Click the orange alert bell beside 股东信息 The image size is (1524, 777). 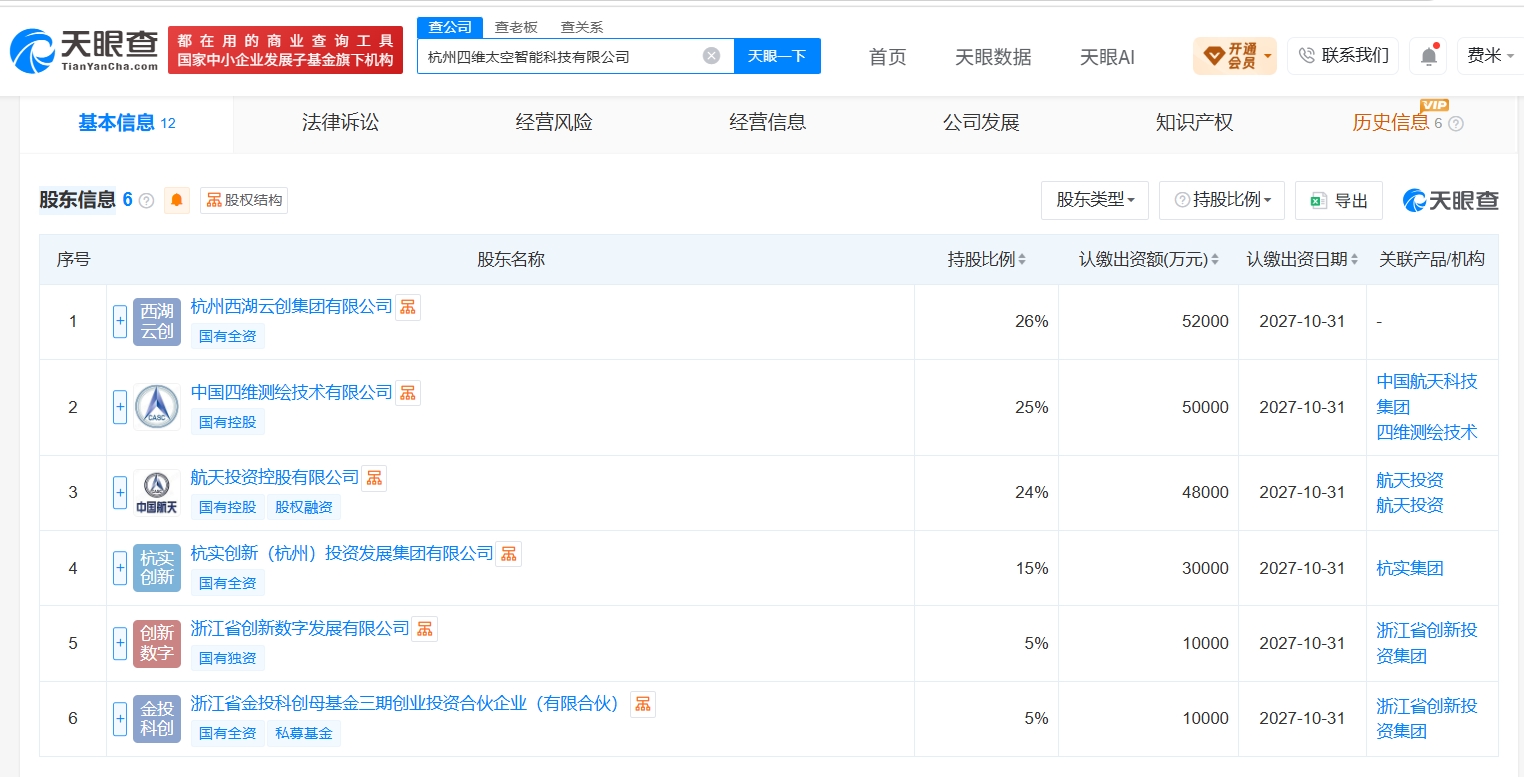coord(177,200)
